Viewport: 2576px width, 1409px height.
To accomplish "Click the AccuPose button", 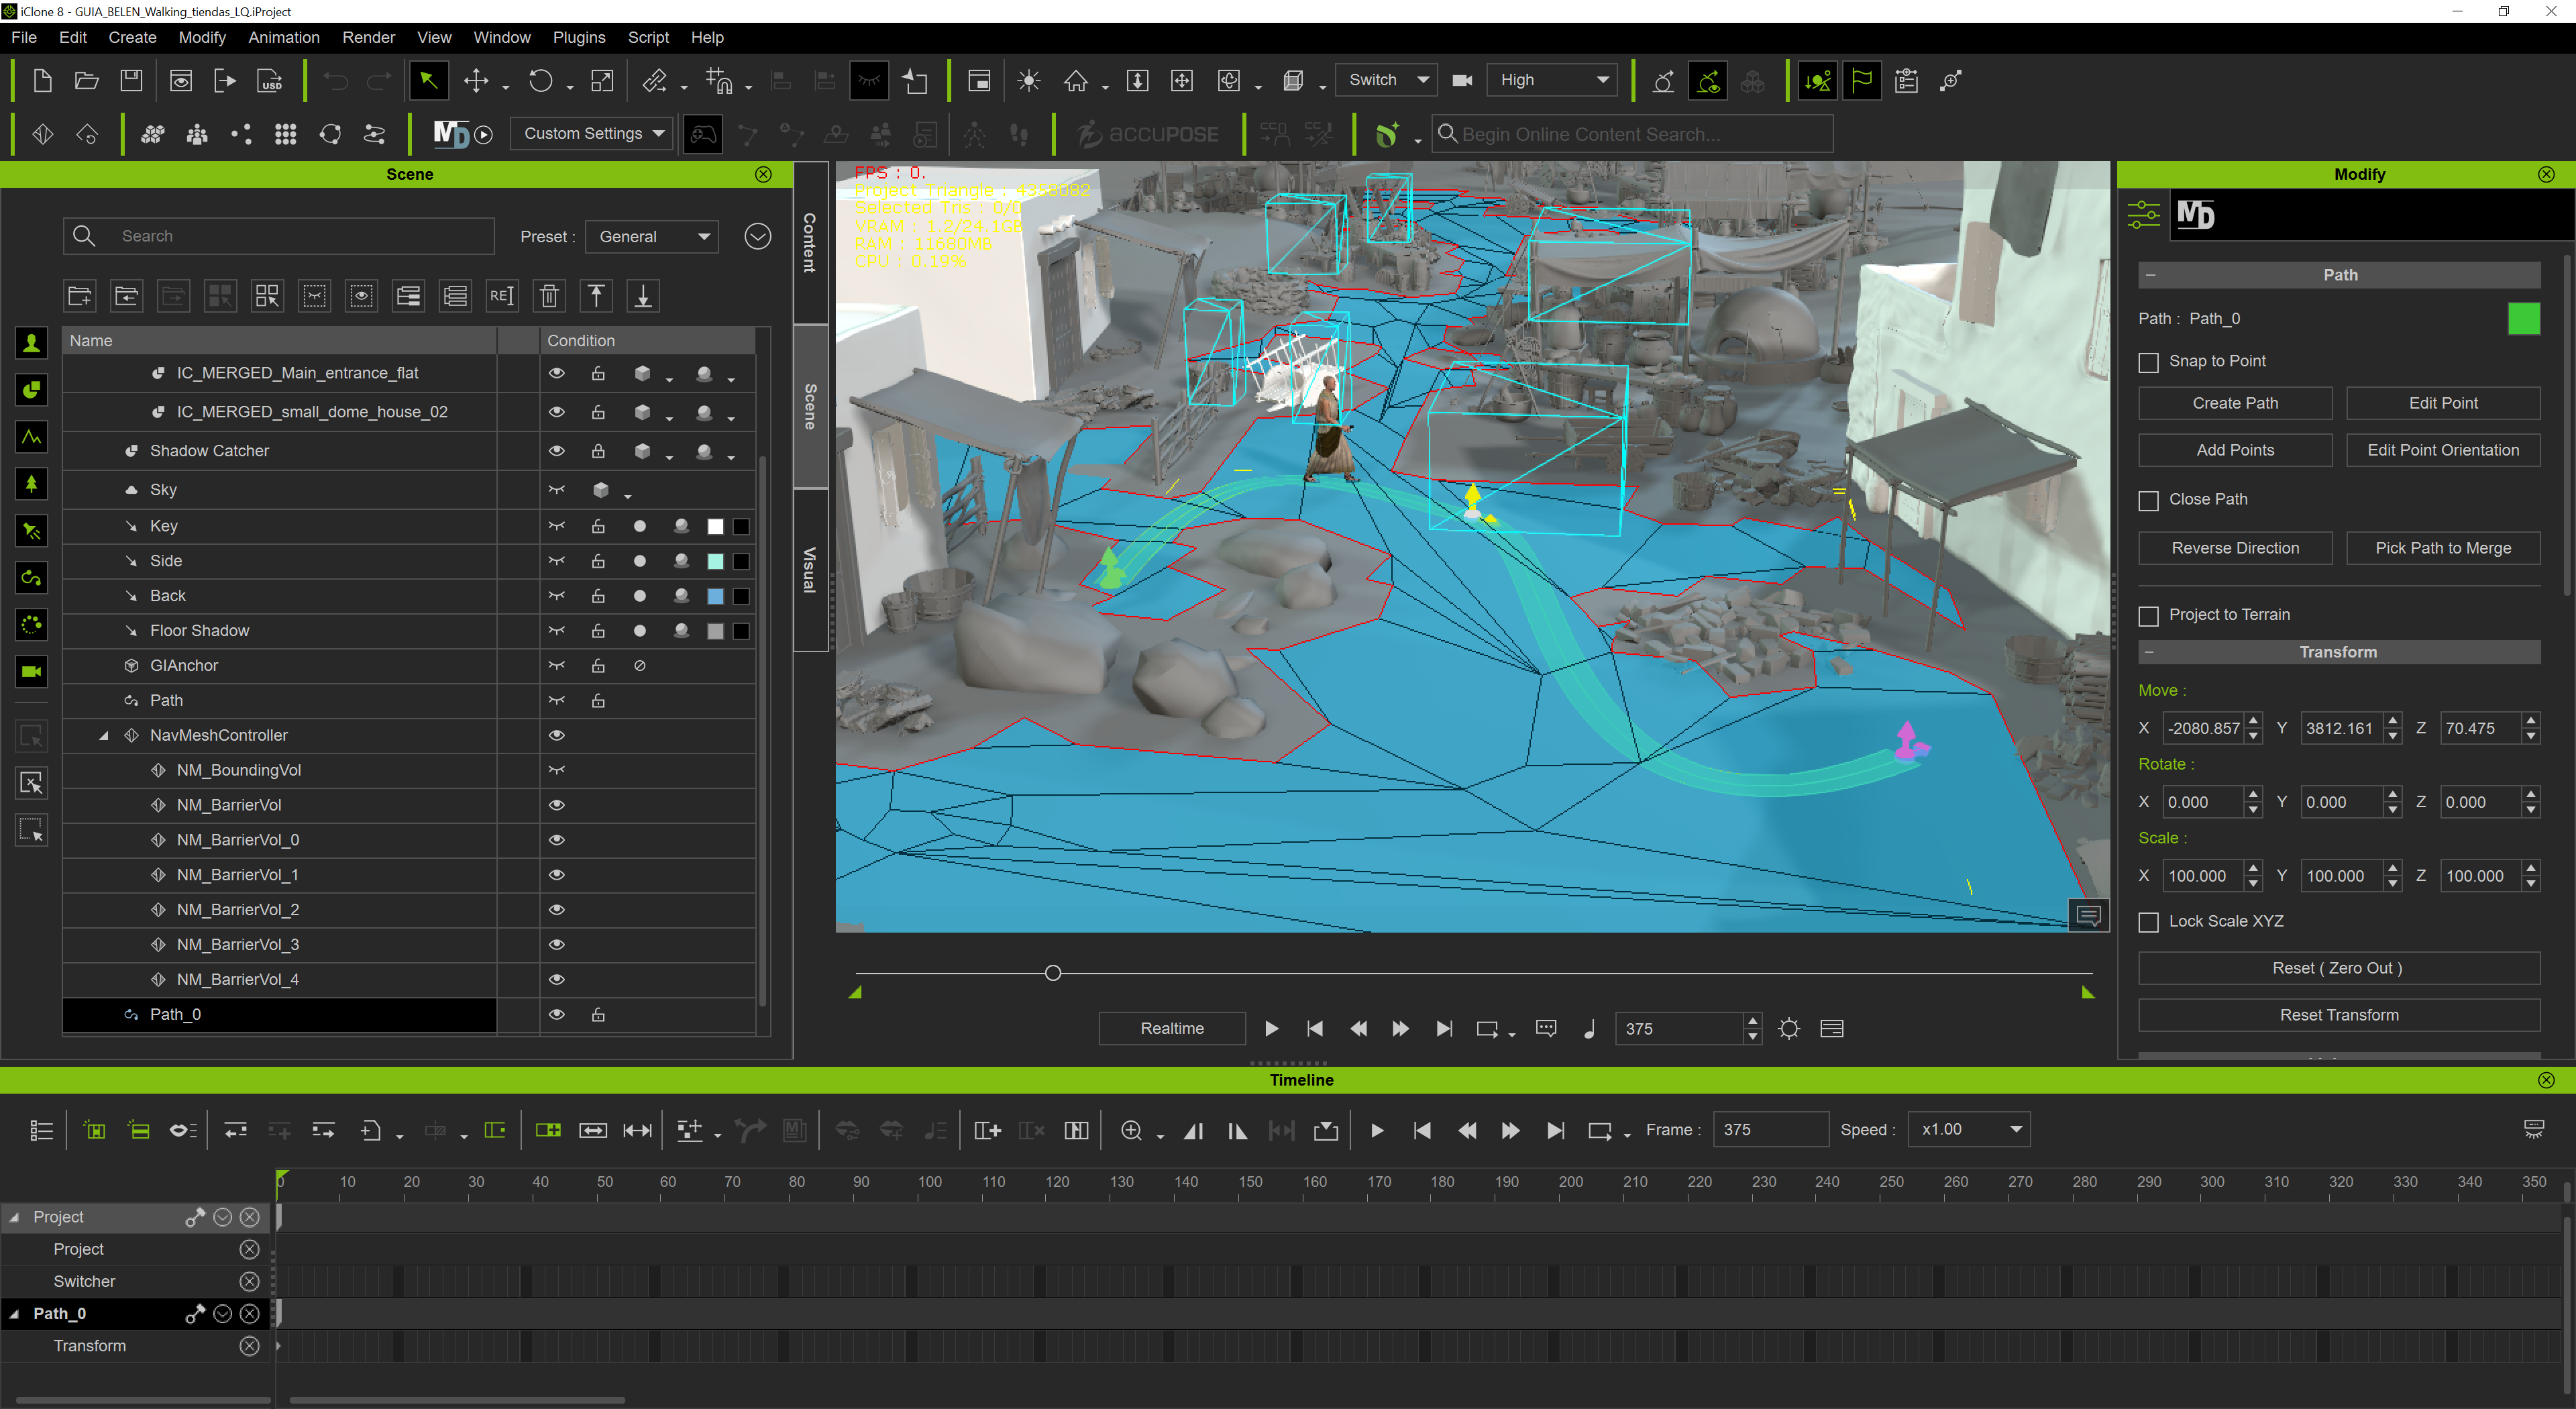I will click(x=1147, y=134).
